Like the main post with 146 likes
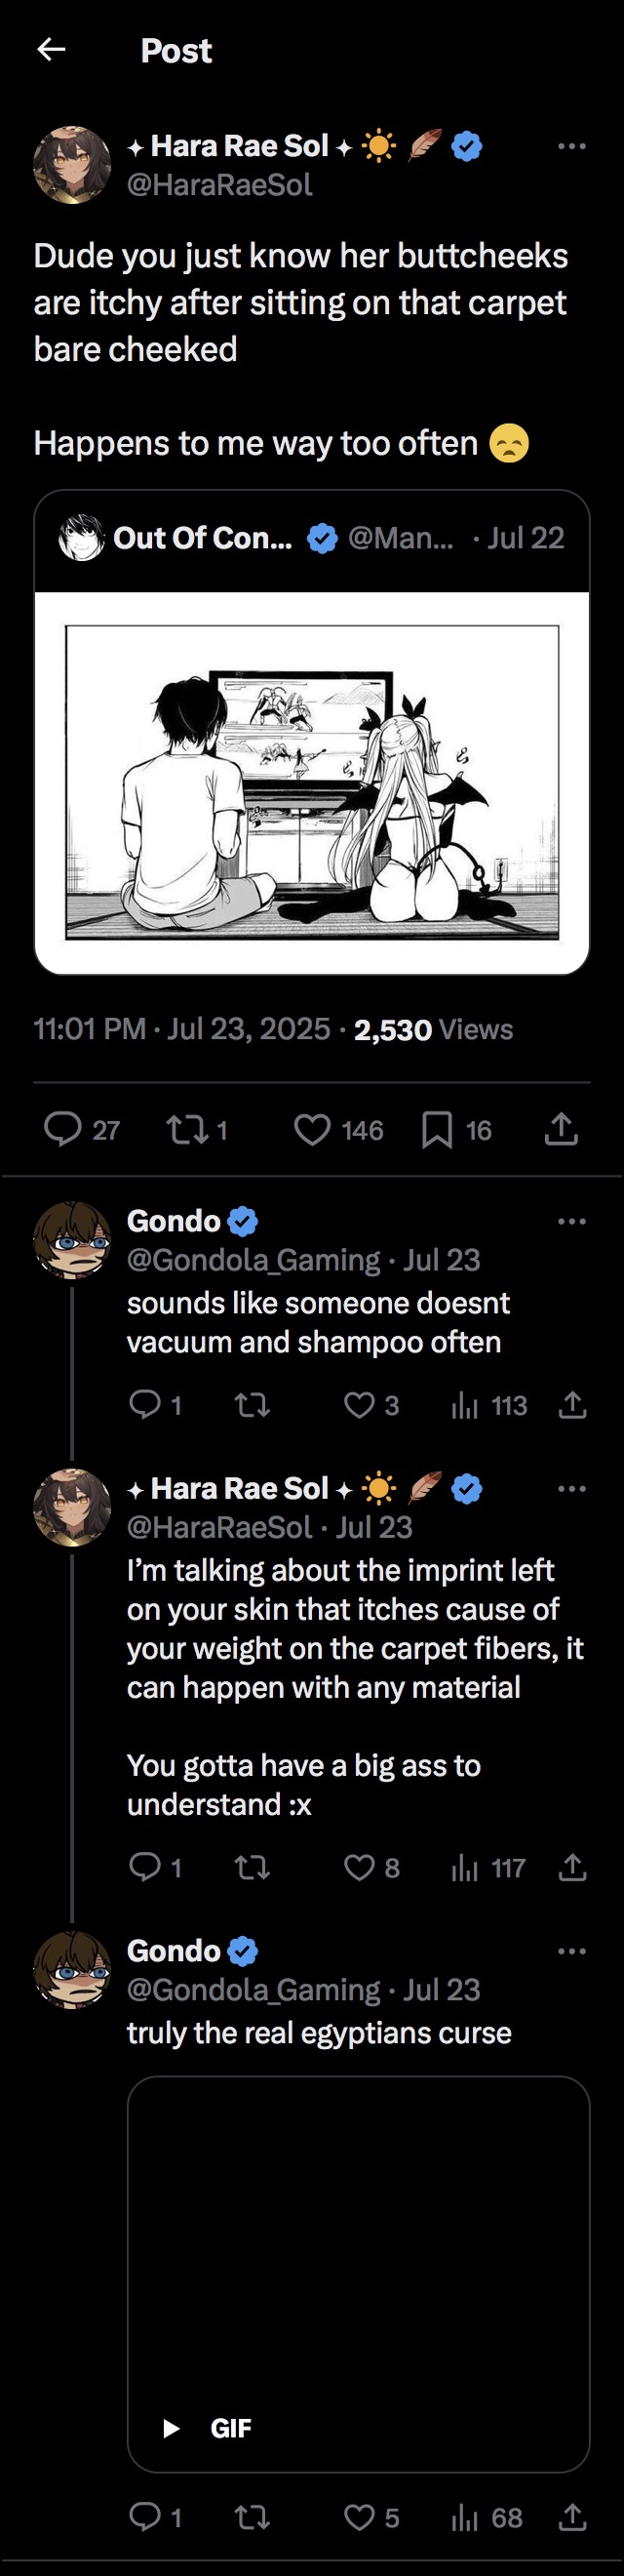 click(x=313, y=1130)
